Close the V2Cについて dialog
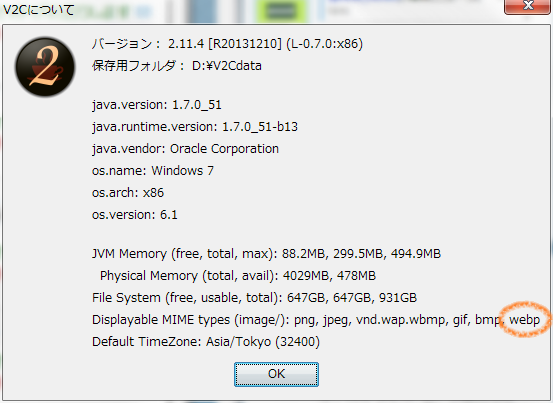This screenshot has height=403, width=553. click(x=528, y=6)
